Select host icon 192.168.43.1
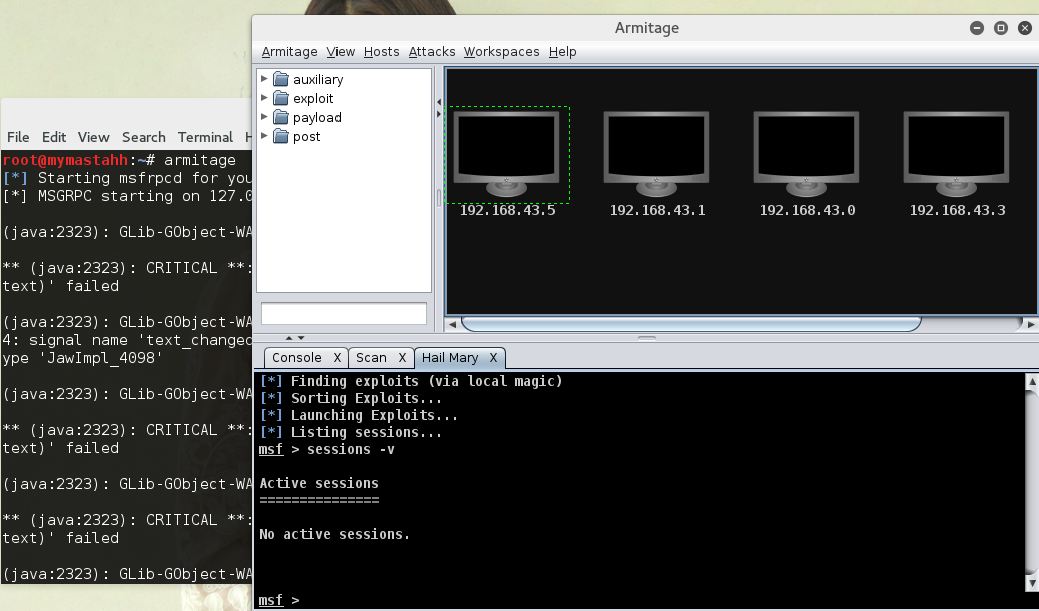This screenshot has width=1039, height=611. tap(657, 154)
